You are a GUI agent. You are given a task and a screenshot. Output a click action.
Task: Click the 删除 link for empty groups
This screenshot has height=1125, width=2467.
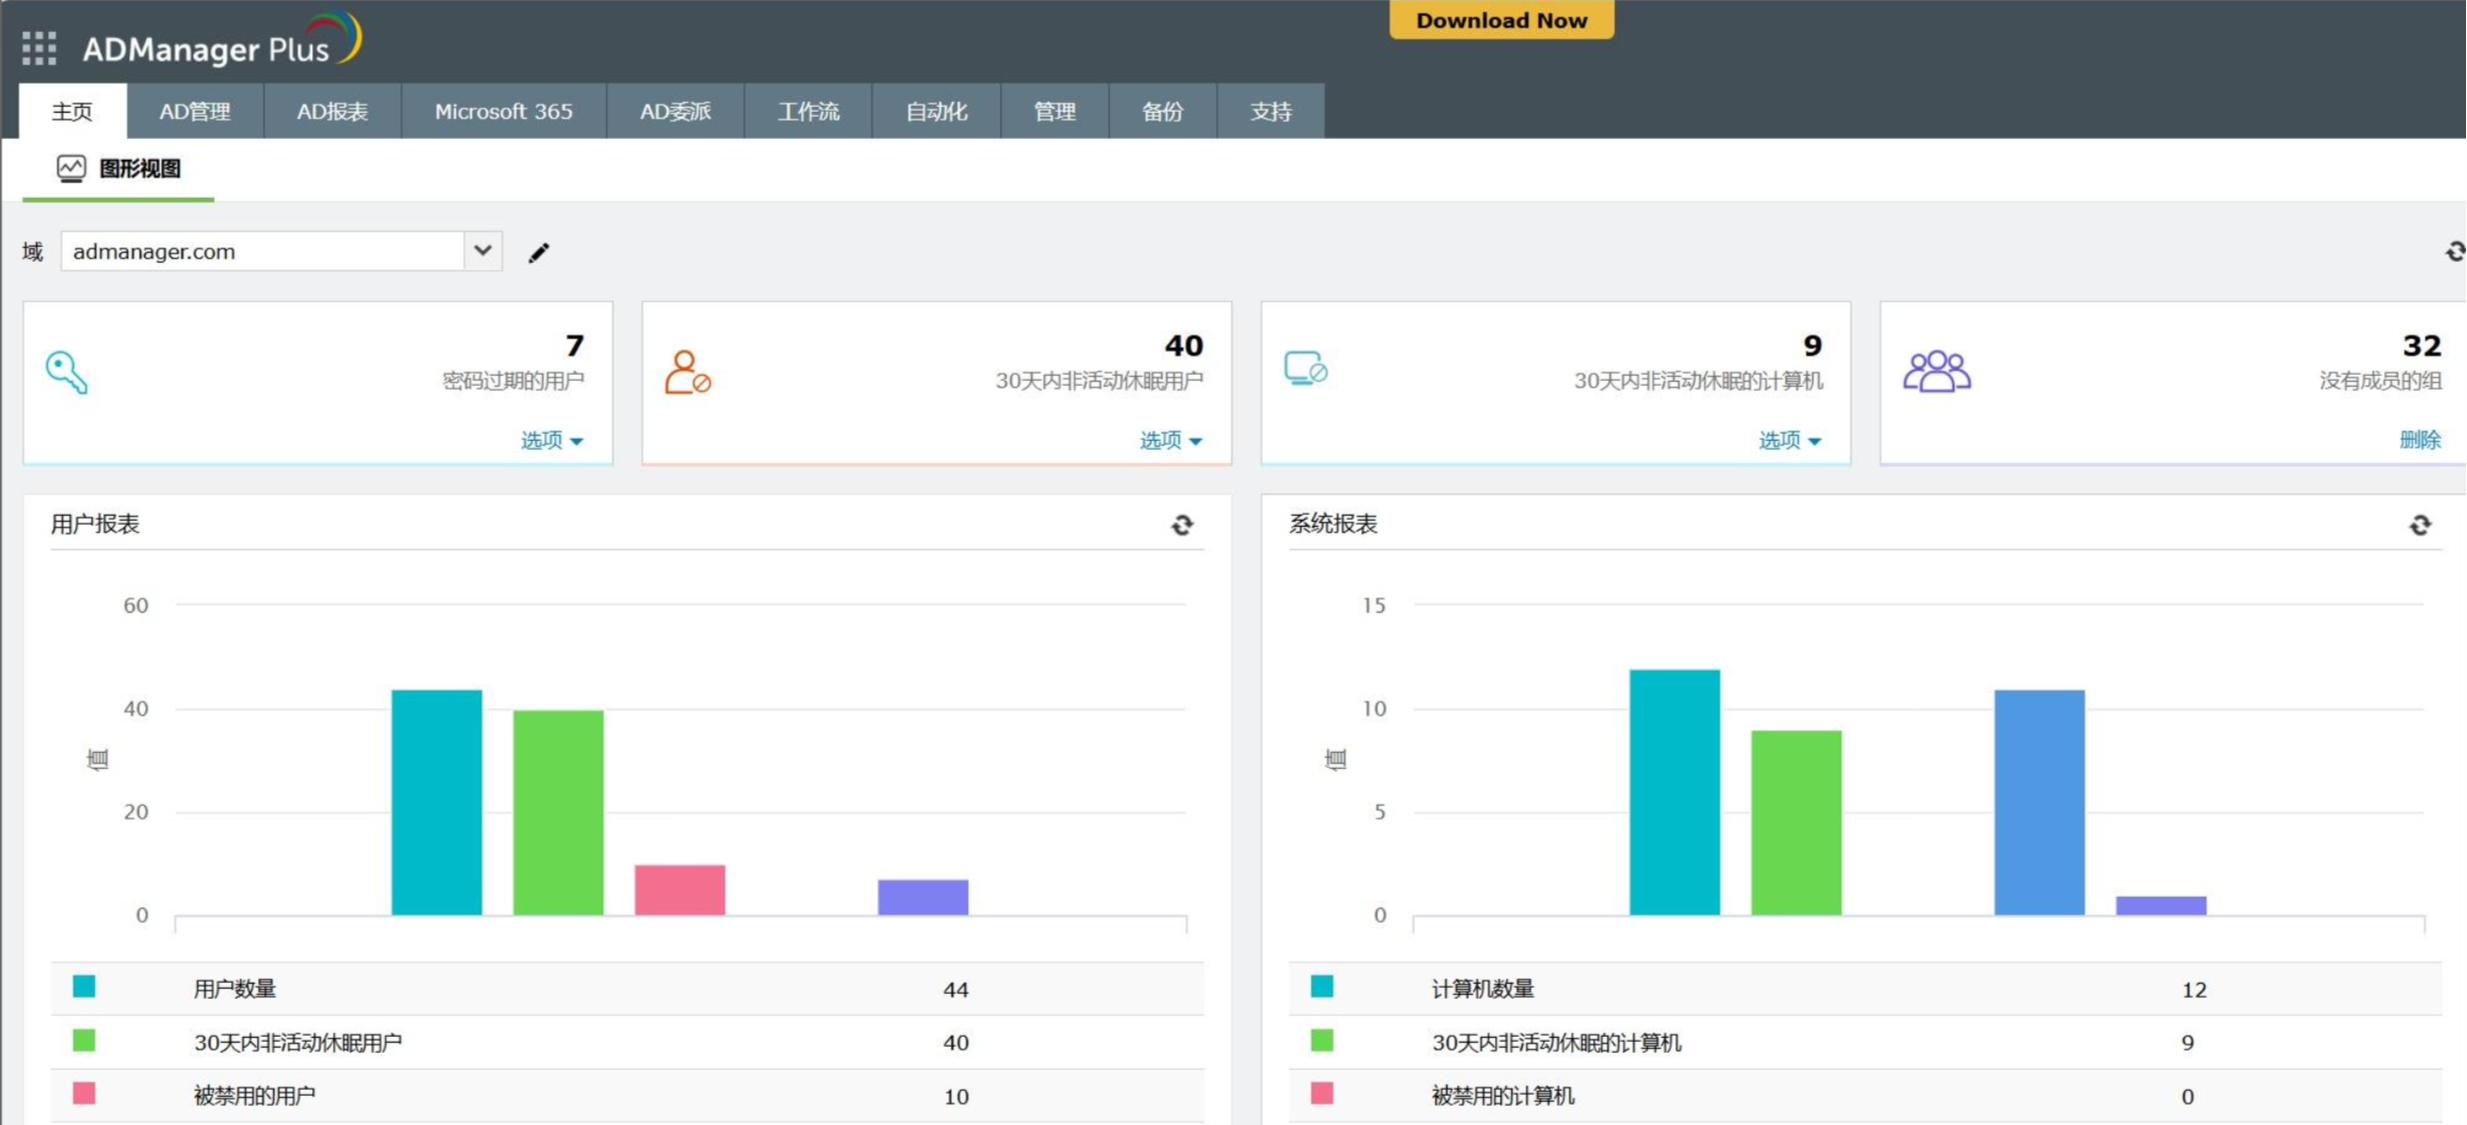[2420, 440]
